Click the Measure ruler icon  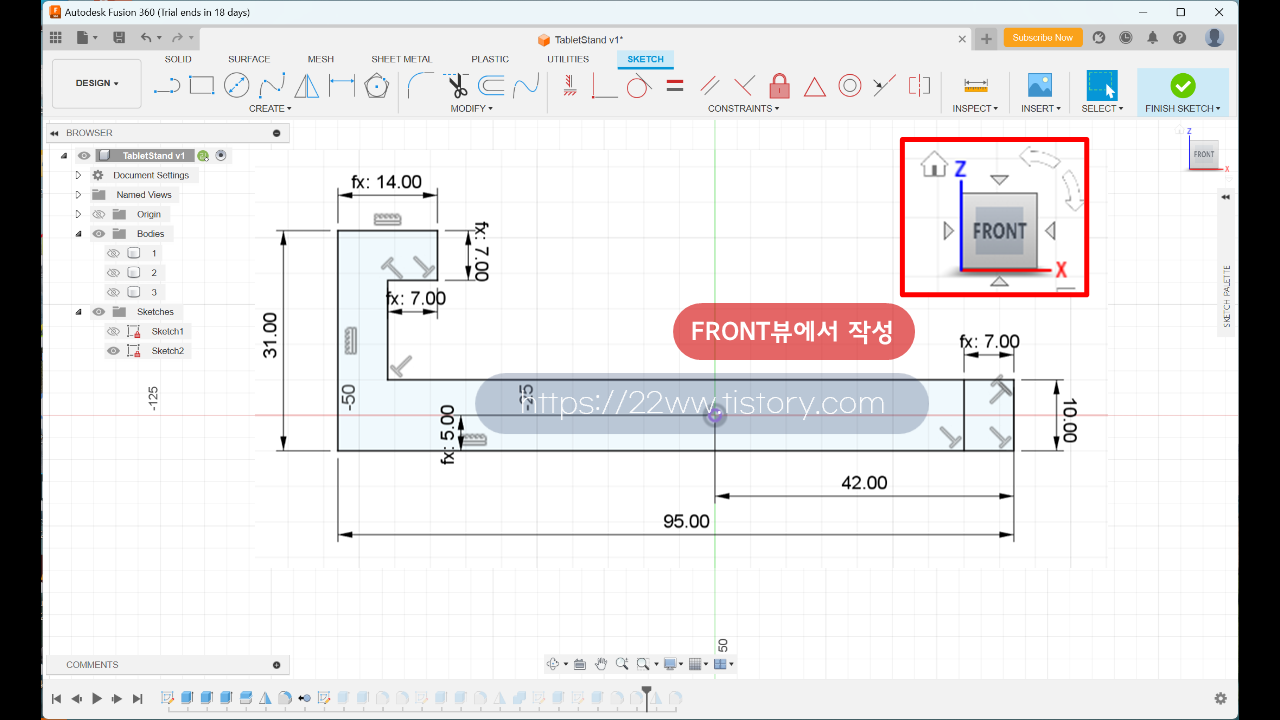(976, 86)
